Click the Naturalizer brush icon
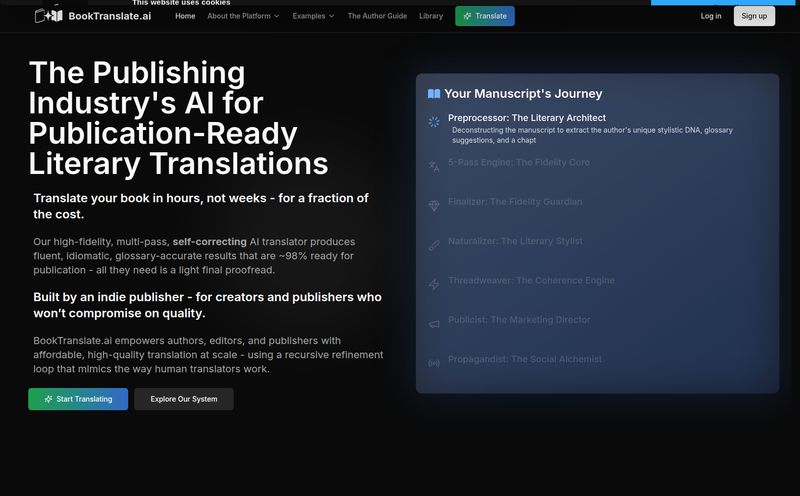800x496 pixels. [434, 245]
